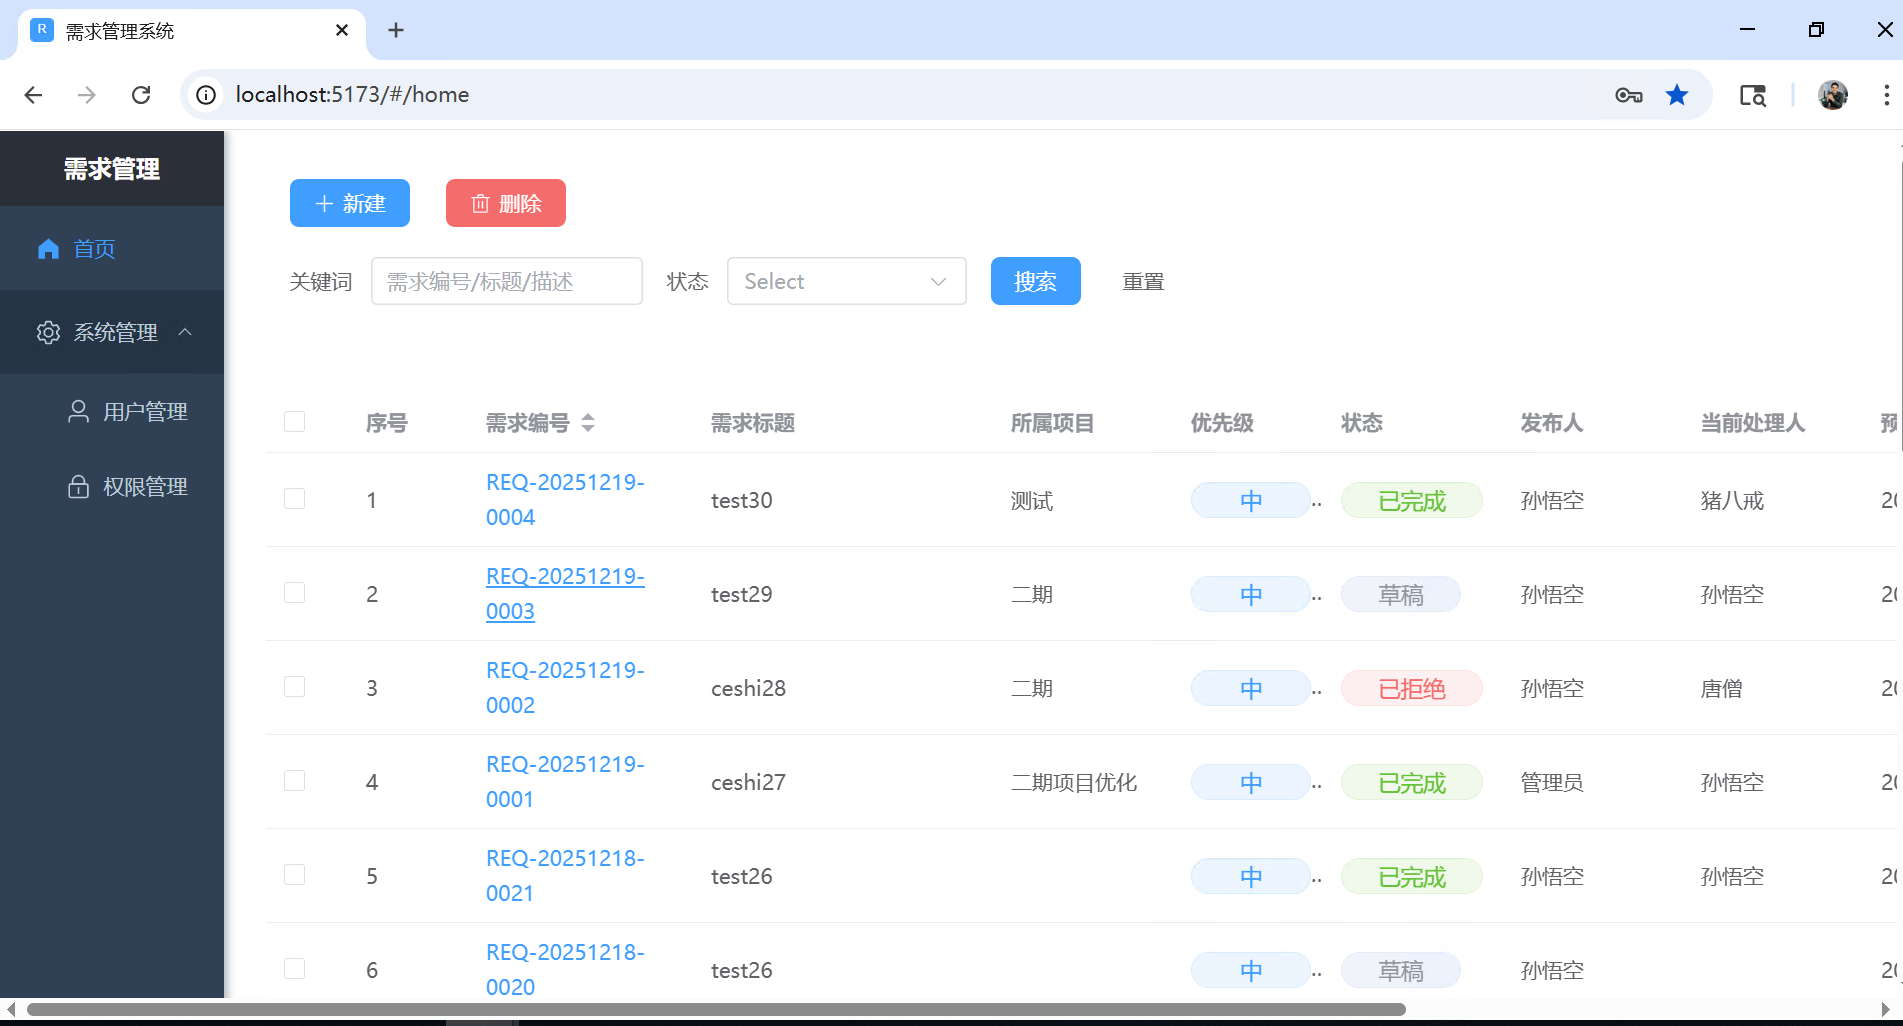Collapse the 系统管理 menu chevron
The image size is (1903, 1026).
point(185,332)
